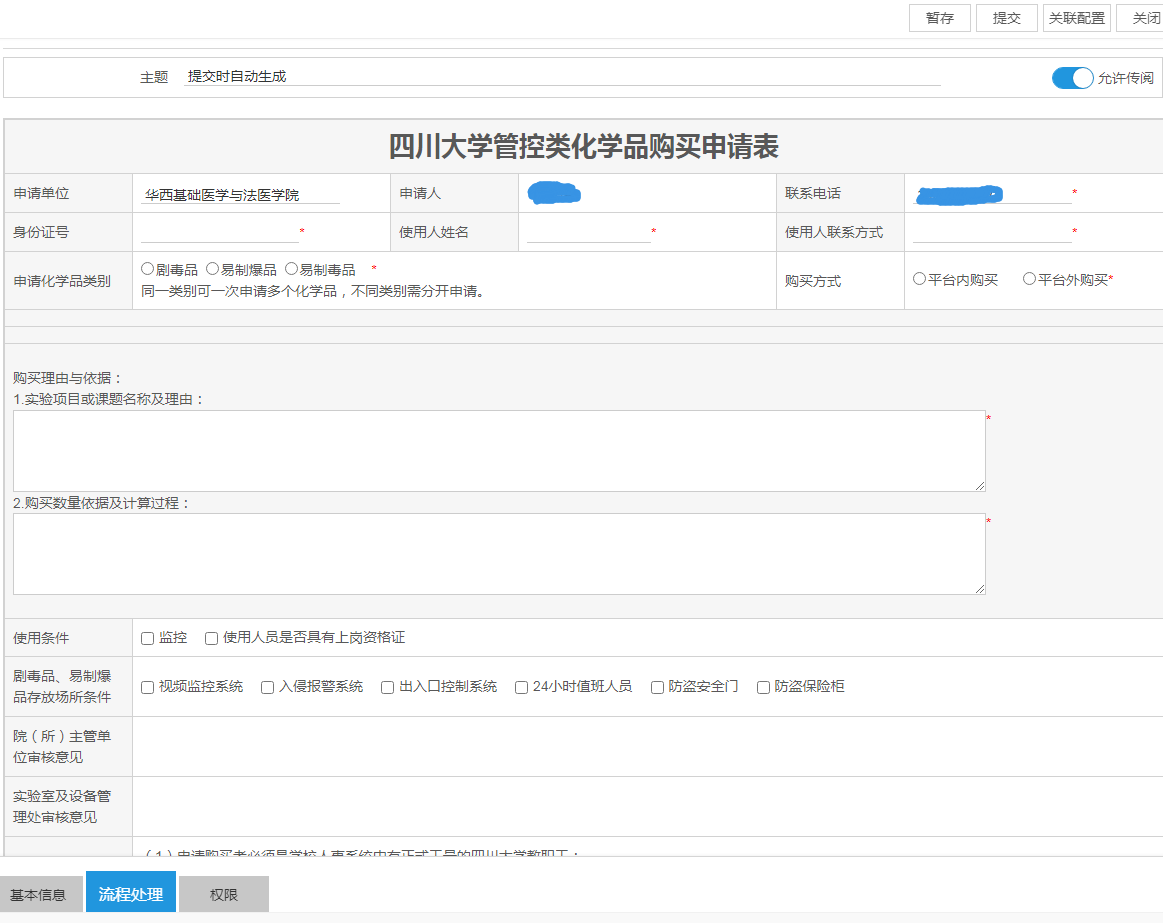Click the 购买理由与依据 heading text

pyautogui.click(x=67, y=378)
